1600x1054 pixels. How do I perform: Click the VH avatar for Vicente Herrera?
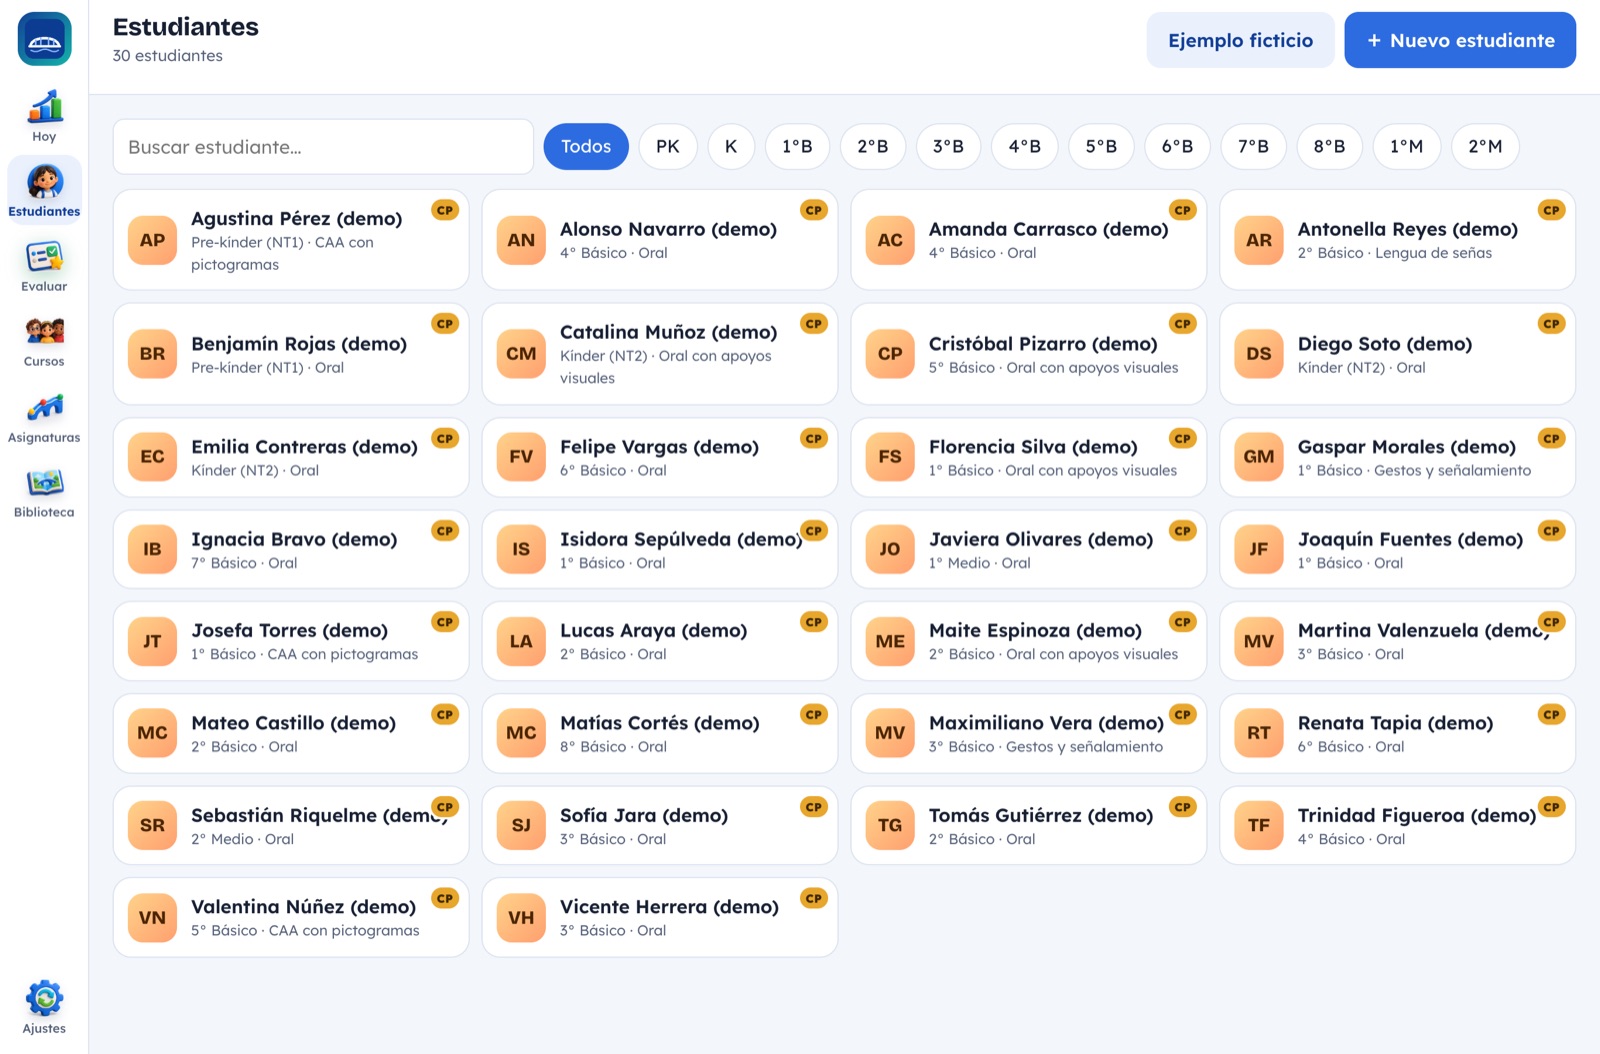click(521, 918)
